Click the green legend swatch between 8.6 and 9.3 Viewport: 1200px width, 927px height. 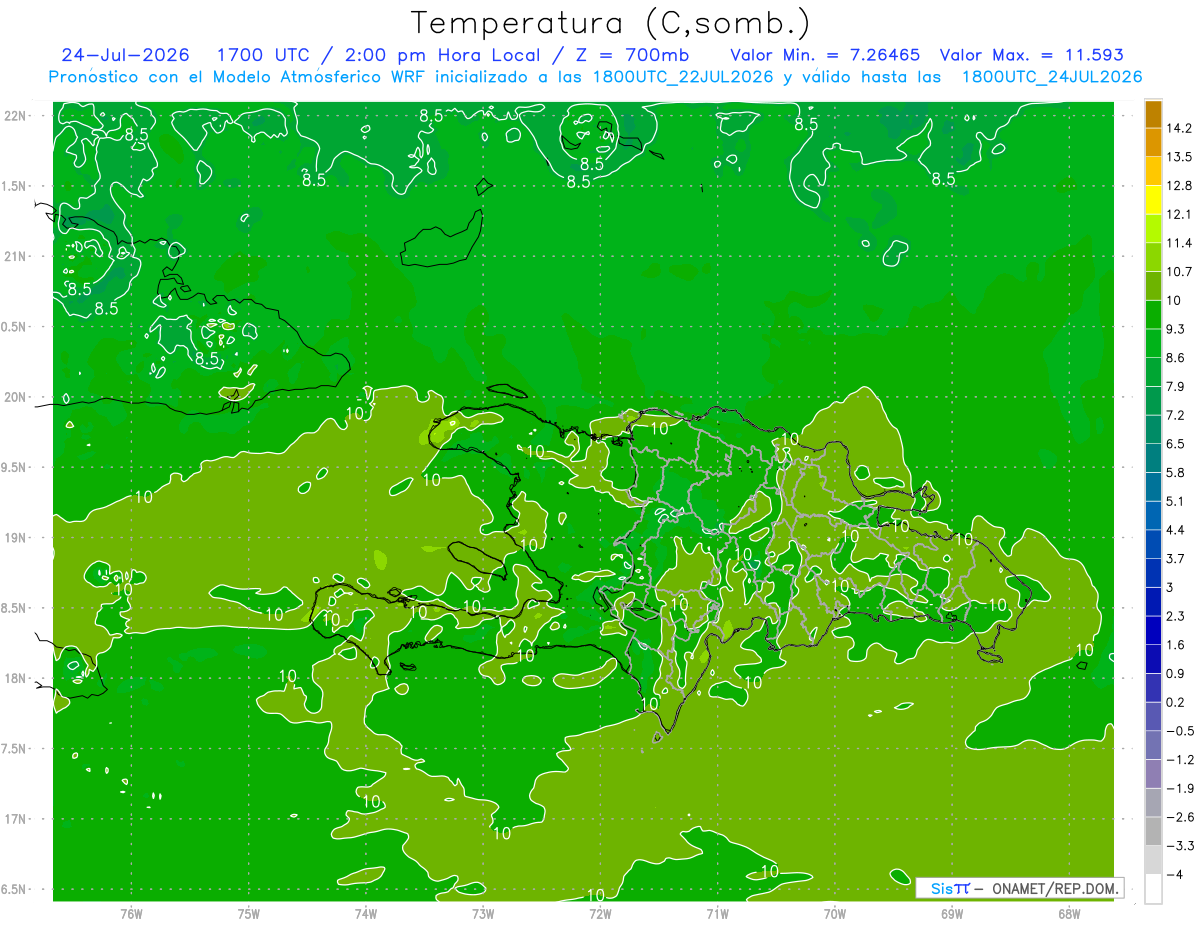point(1153,343)
